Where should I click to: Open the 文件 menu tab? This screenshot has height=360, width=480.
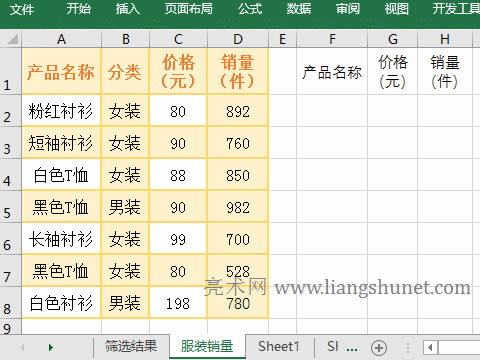point(22,9)
